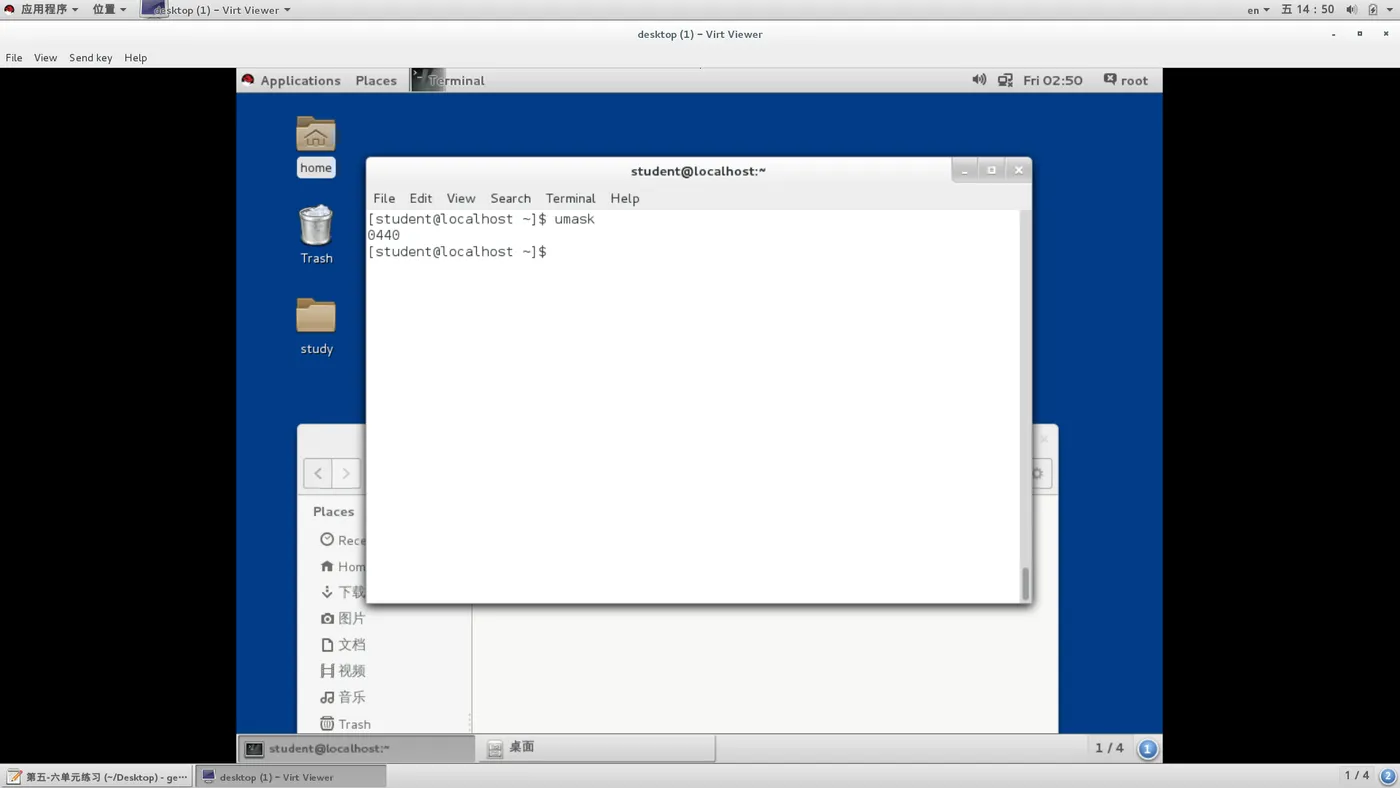Click the terminal vertical scrollbar handle
Image resolution: width=1400 pixels, height=788 pixels.
pos(1025,584)
